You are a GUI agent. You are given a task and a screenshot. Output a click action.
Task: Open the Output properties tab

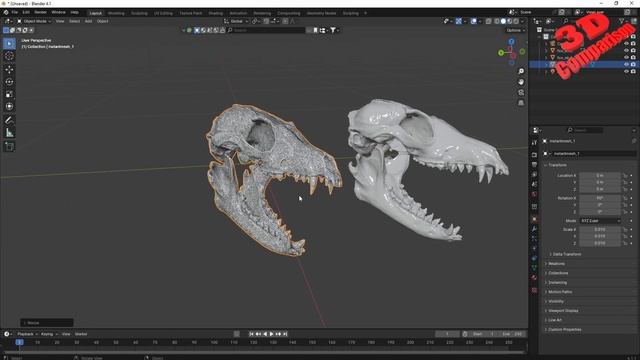point(534,164)
